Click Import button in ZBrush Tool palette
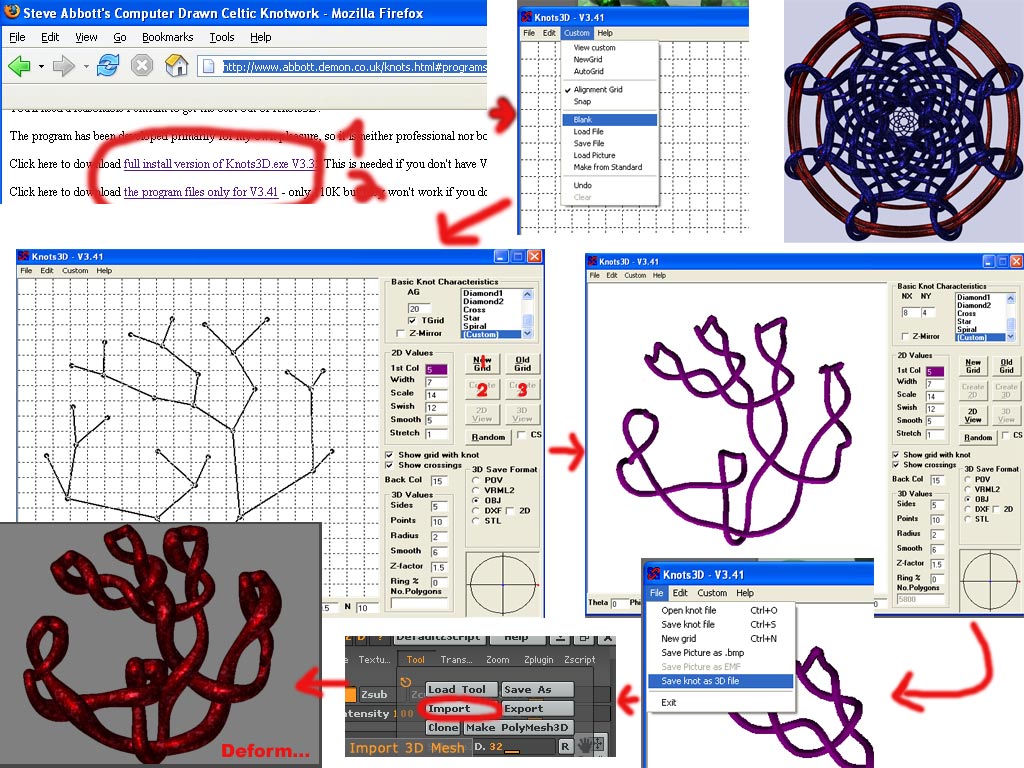The height and width of the screenshot is (768, 1024). point(462,709)
